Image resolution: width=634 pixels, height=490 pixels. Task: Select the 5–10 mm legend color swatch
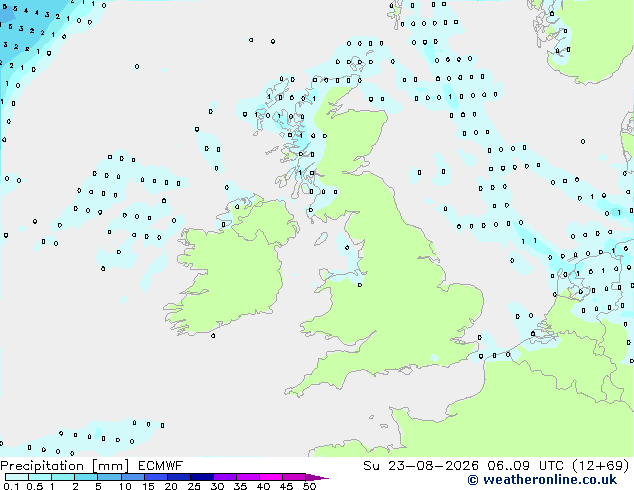pos(109,477)
